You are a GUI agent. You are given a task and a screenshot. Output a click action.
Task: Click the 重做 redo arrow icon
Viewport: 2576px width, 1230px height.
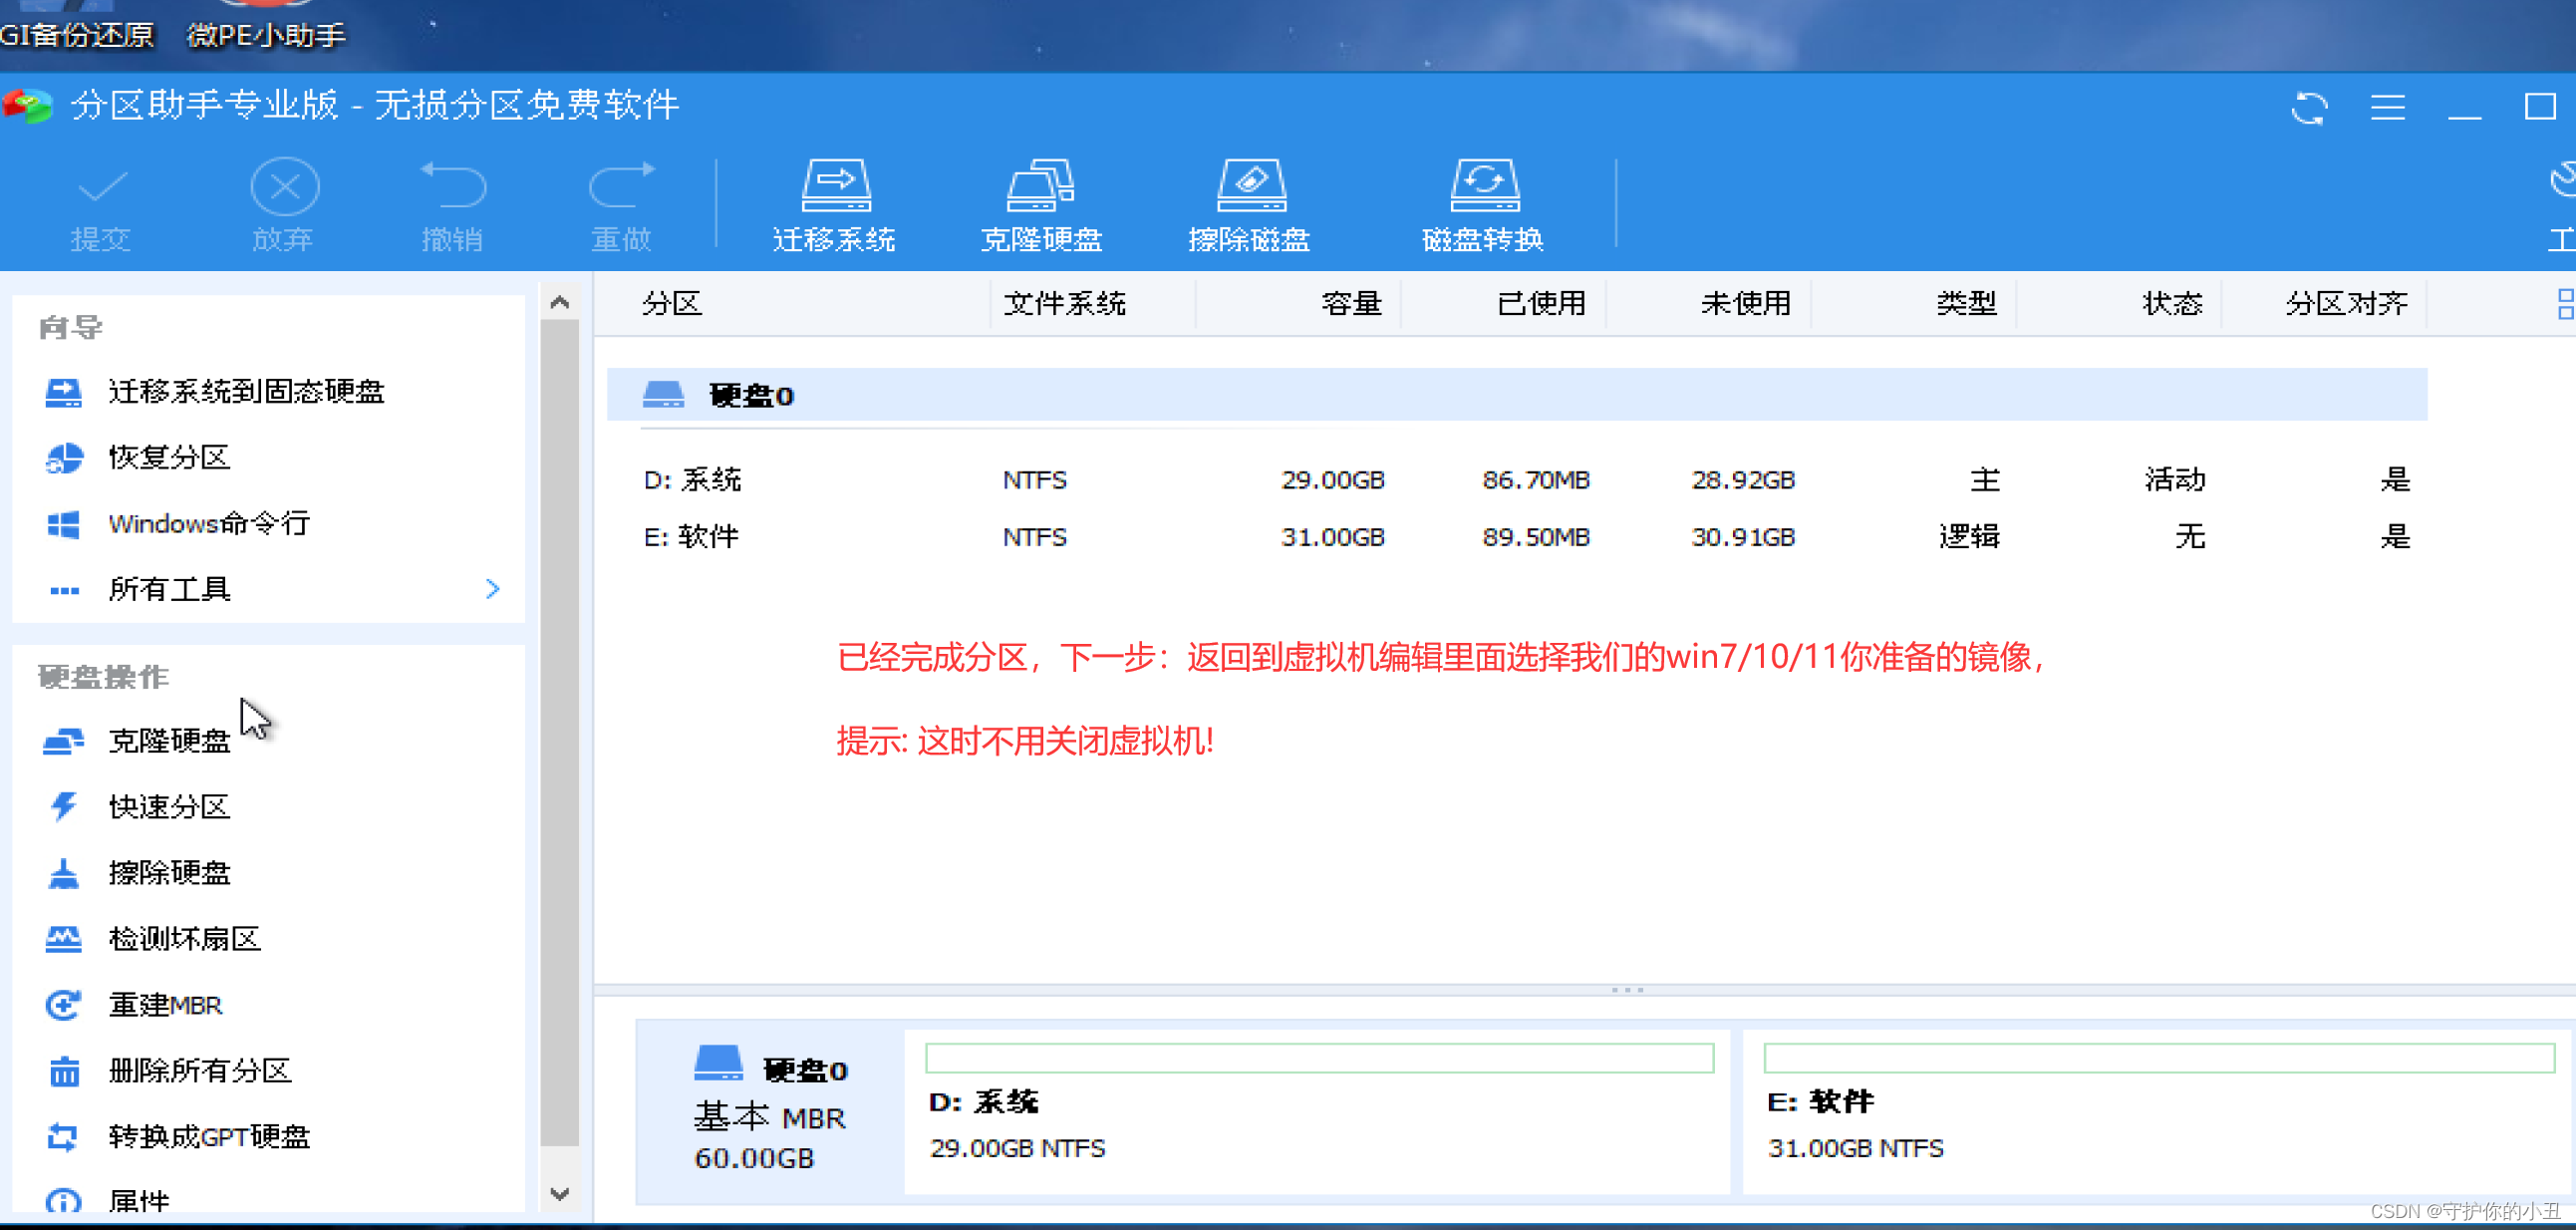pos(621,186)
